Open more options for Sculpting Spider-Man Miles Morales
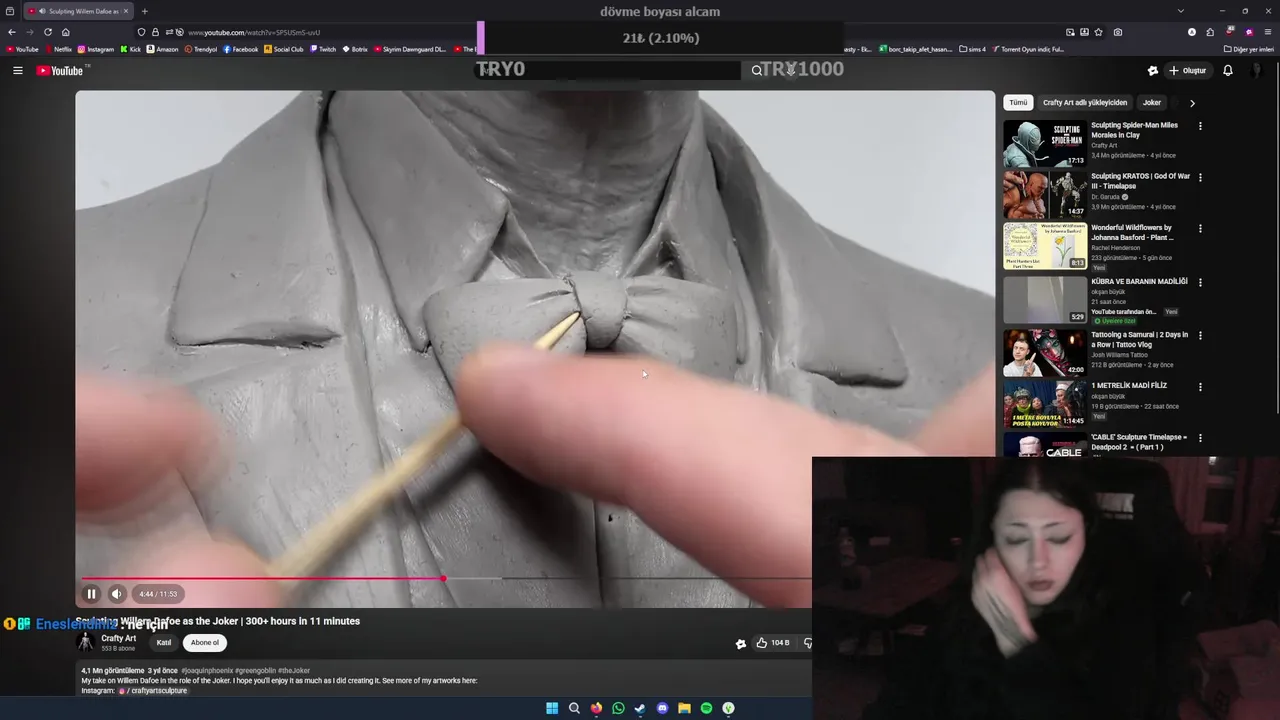 coord(1200,126)
